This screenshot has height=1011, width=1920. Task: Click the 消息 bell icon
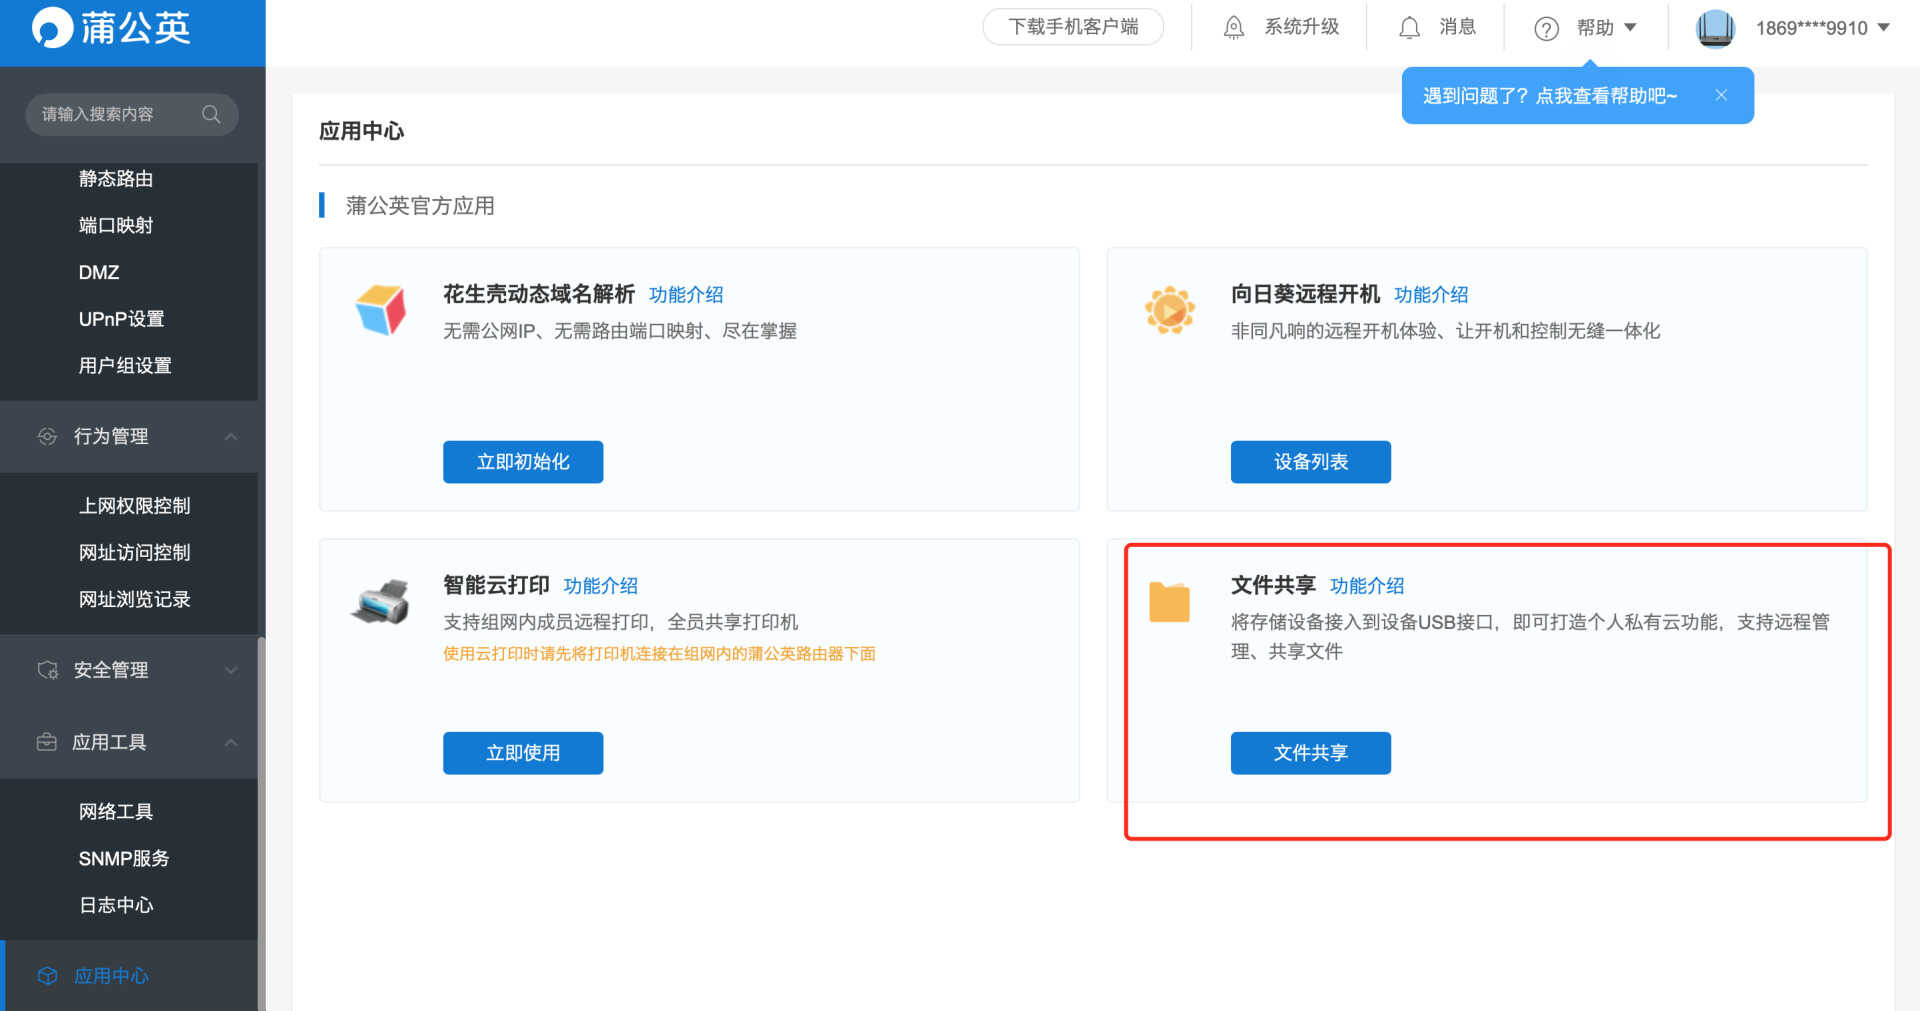tap(1409, 28)
